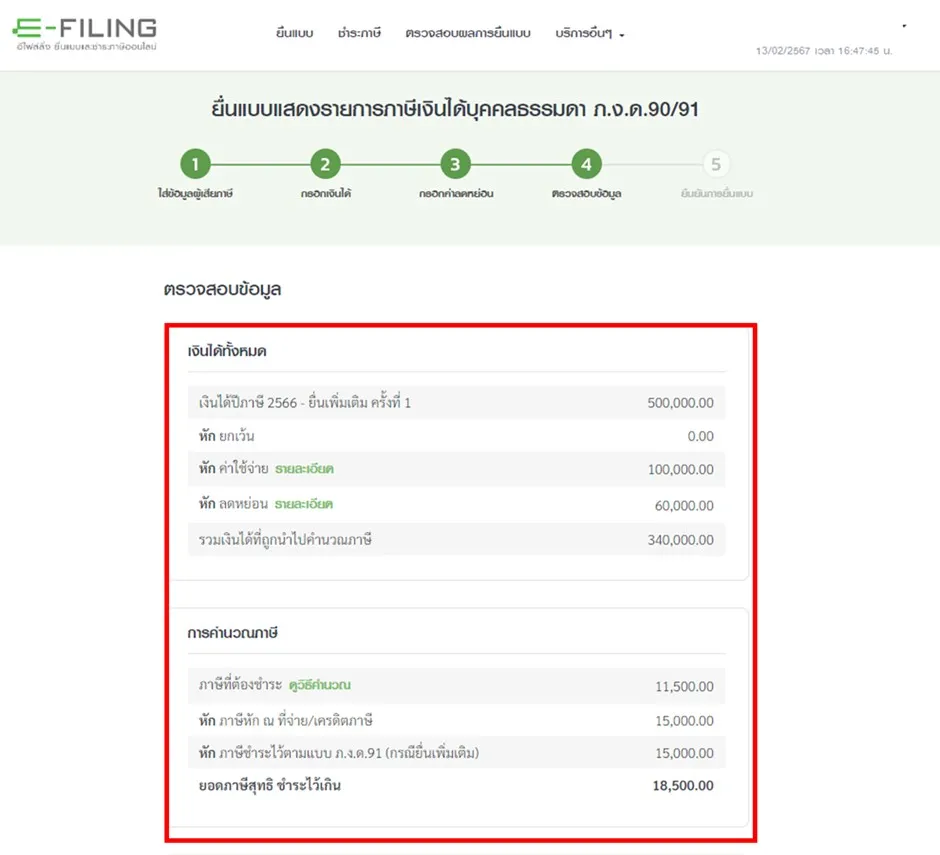Viewport: 940px width, 855px height.
Task: Click the 0.00 value for หัก ยกเว้น
Action: point(700,436)
